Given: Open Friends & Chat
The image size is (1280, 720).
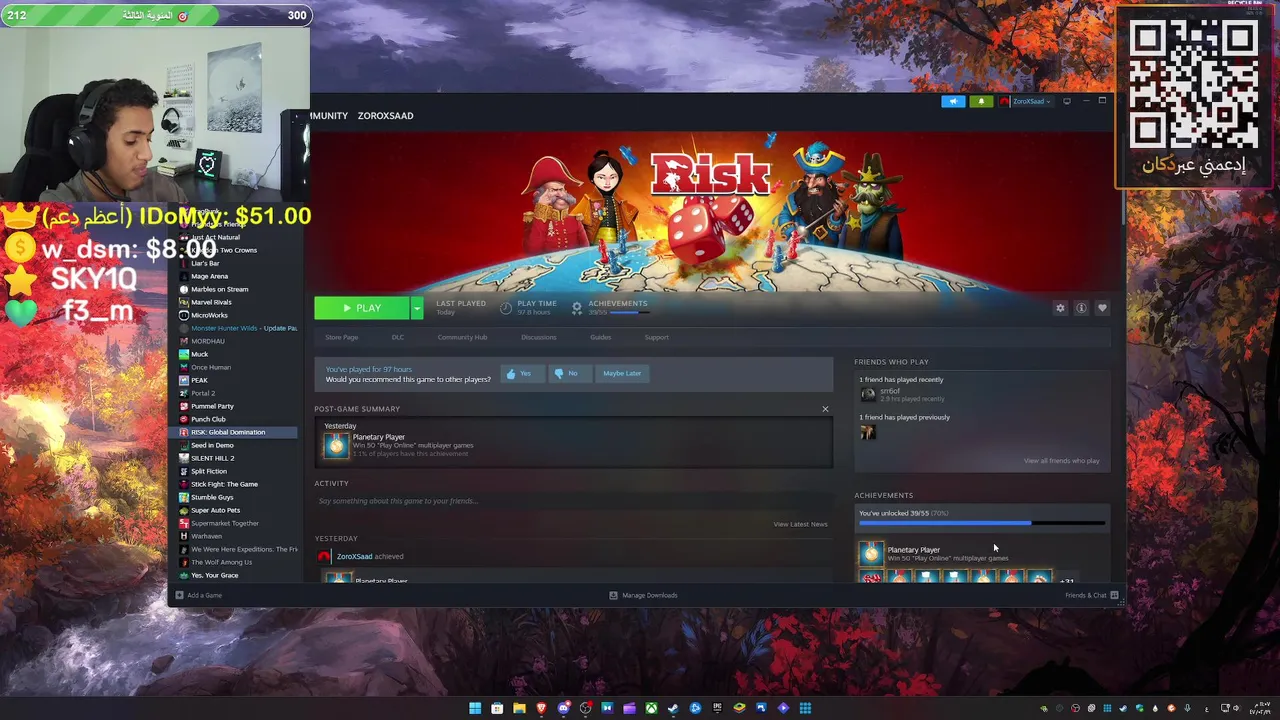Looking at the screenshot, I should click(1091, 595).
